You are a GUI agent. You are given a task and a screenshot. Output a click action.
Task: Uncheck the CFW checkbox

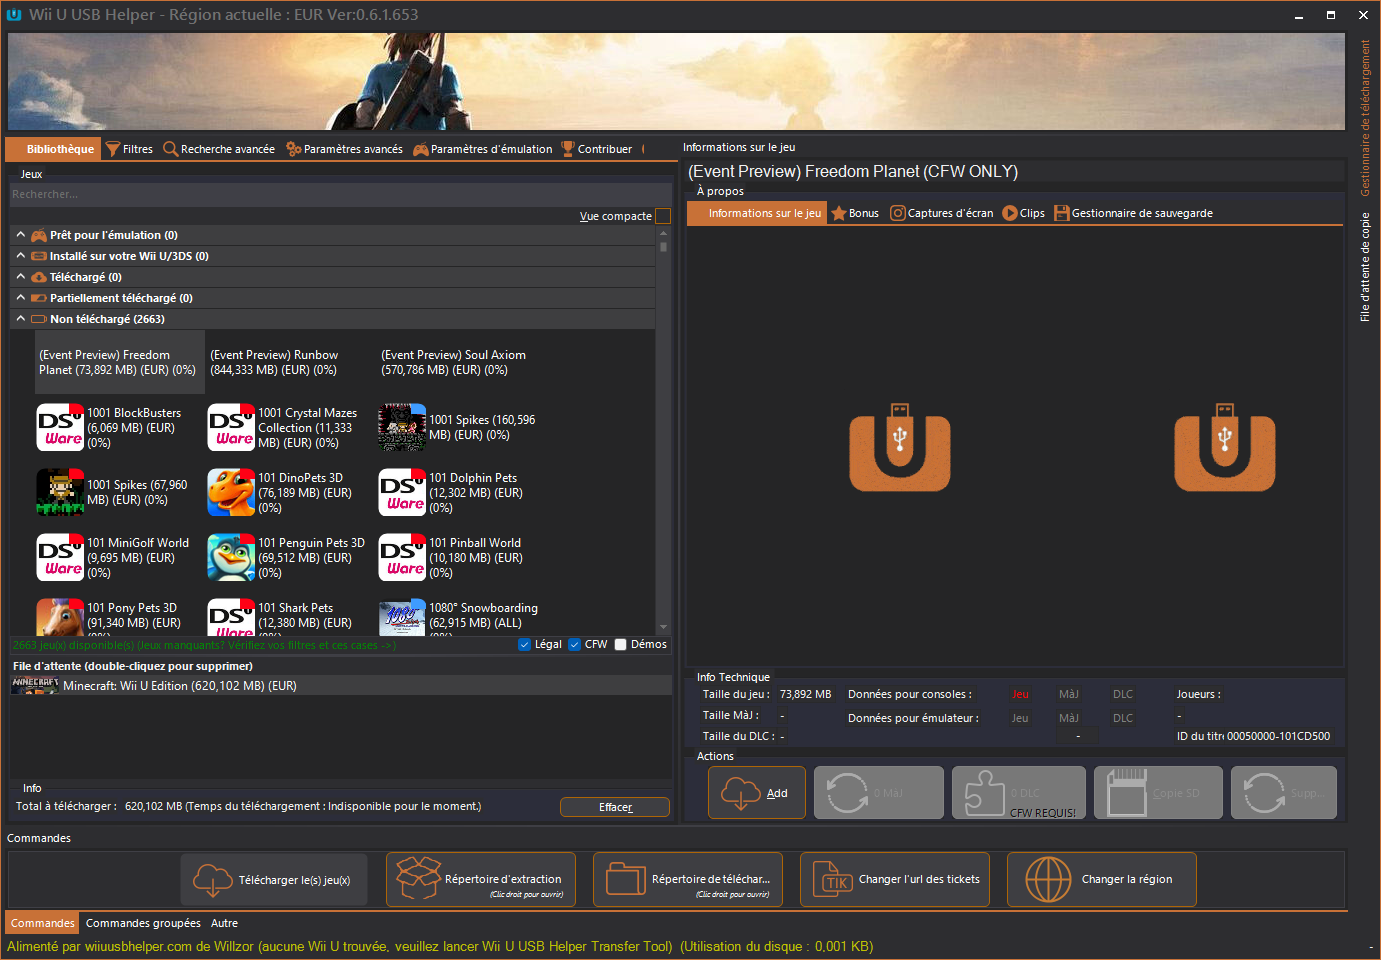tap(574, 645)
